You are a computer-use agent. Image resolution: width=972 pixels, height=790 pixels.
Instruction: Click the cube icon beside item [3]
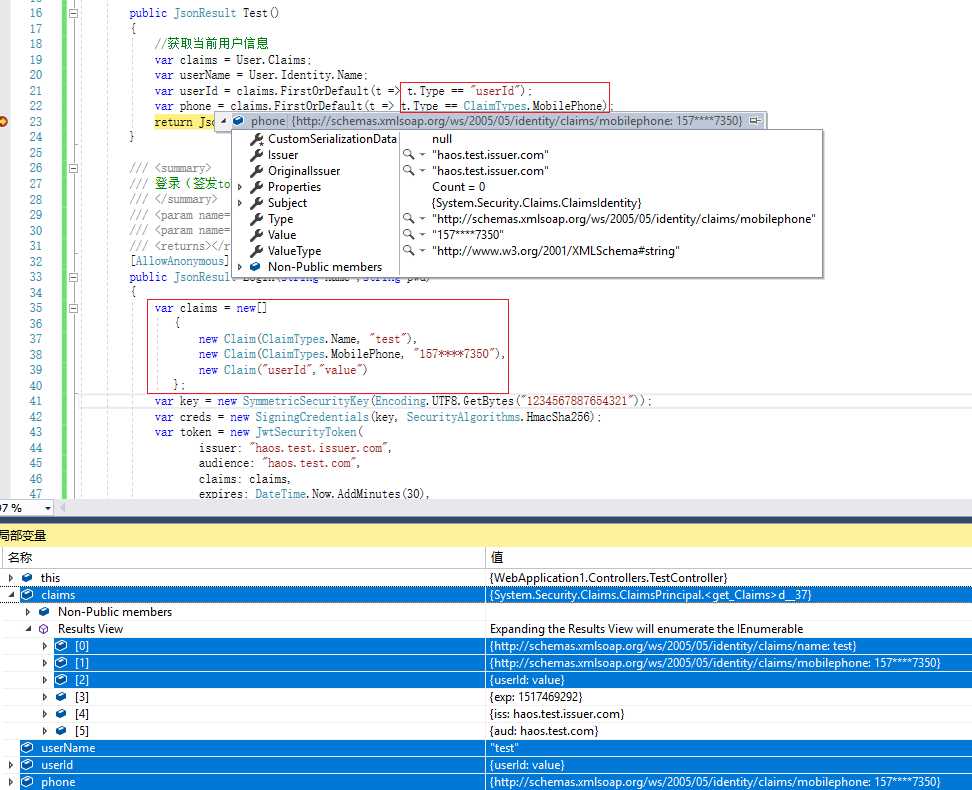[x=61, y=696]
